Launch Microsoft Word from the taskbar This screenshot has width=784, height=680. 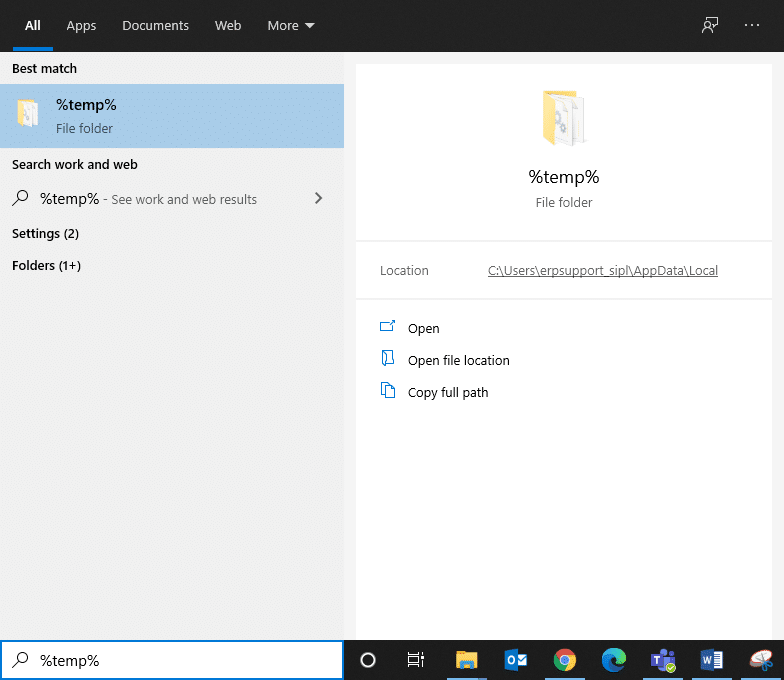pos(711,660)
